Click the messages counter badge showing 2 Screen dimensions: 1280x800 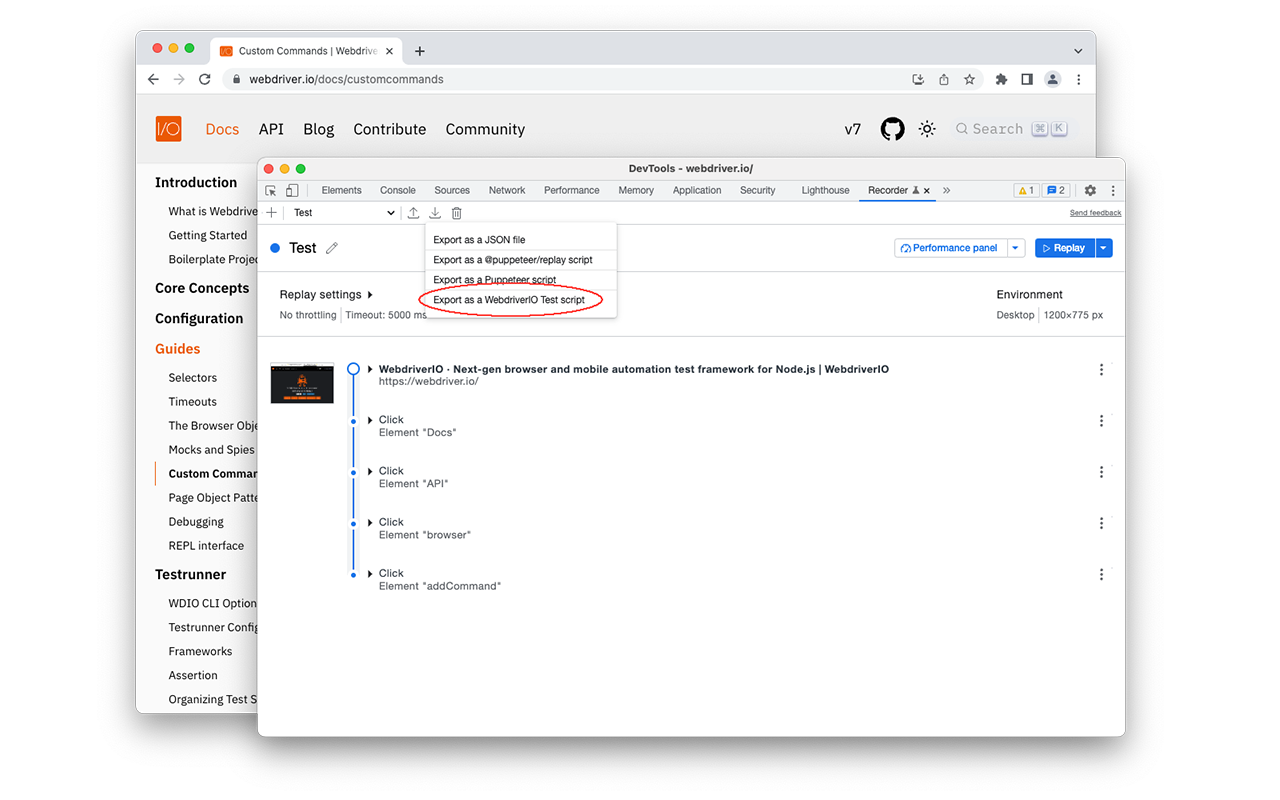[1055, 190]
